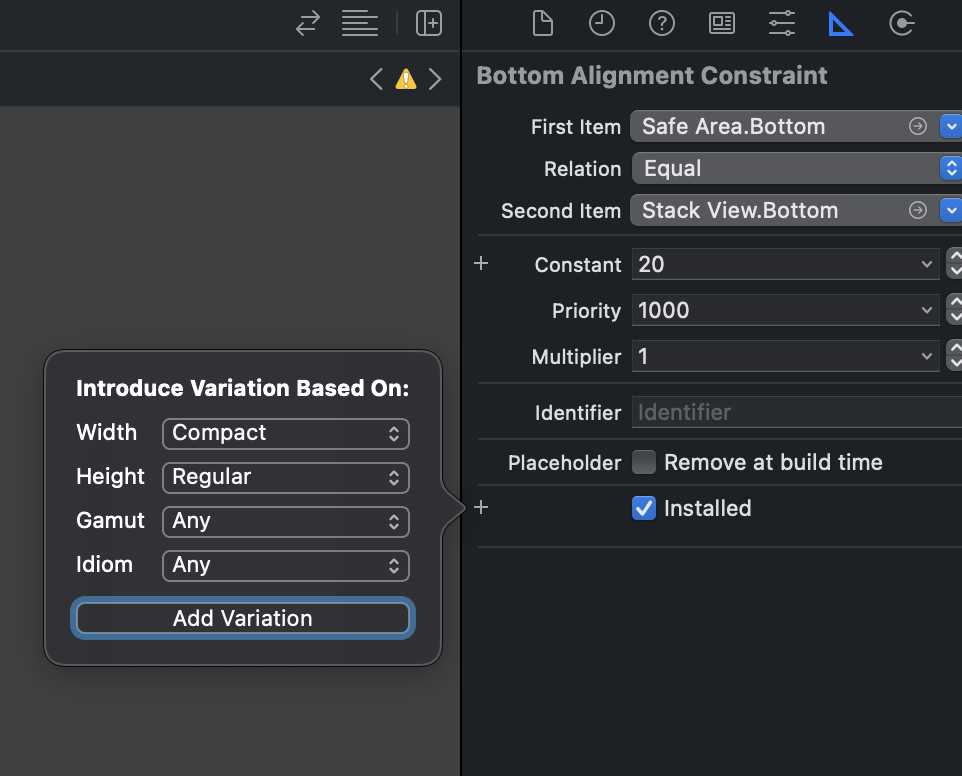Enable Remove at build time placeholder
Image resolution: width=962 pixels, height=776 pixels.
(x=644, y=462)
